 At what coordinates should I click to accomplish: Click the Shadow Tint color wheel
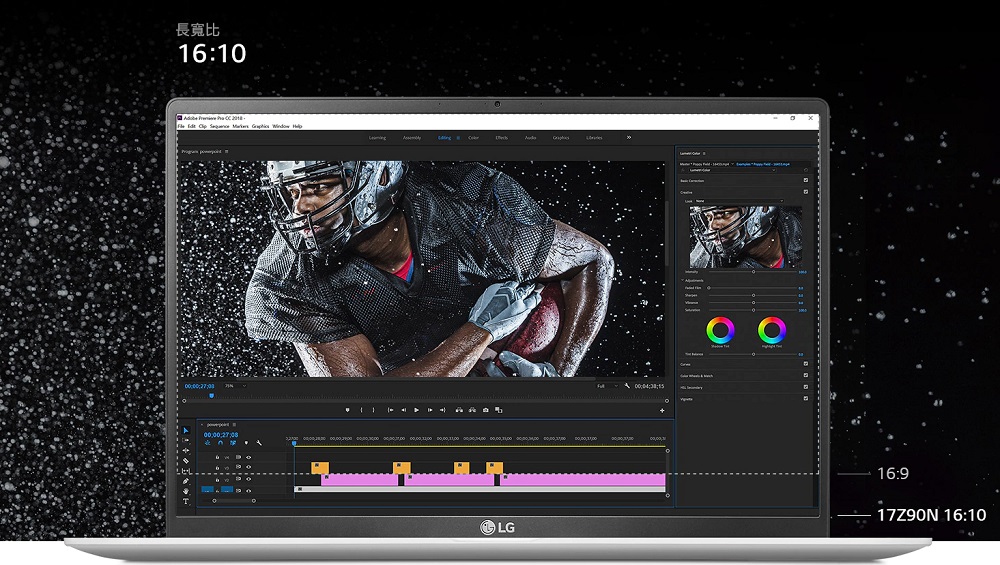click(x=720, y=330)
